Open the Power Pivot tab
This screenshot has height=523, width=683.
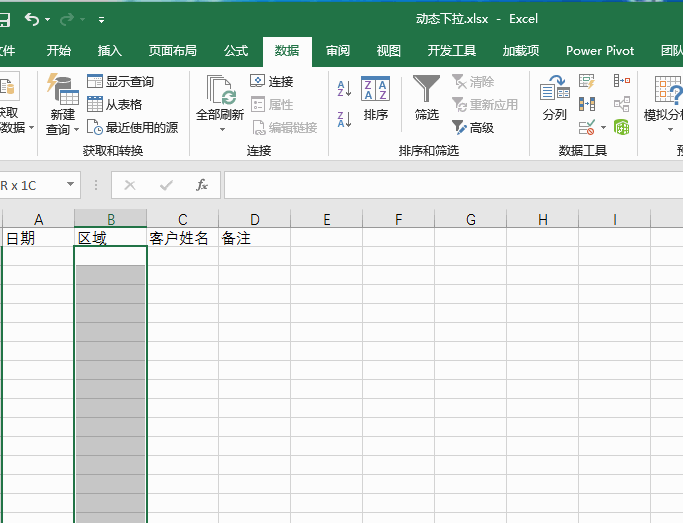click(x=600, y=51)
